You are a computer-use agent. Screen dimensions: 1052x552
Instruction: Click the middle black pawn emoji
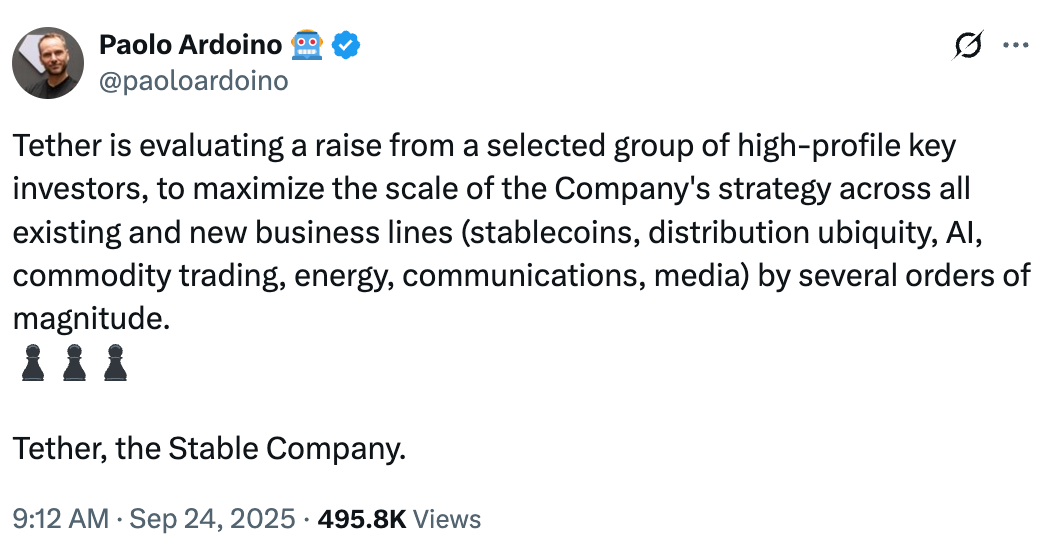[74, 363]
